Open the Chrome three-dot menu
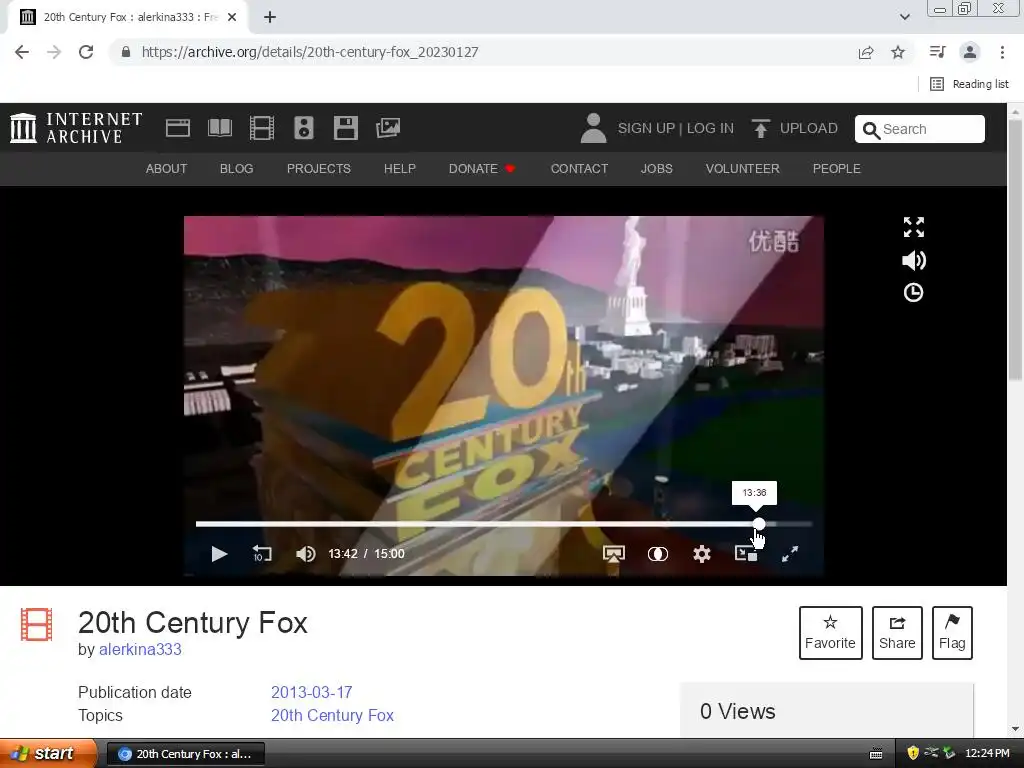Viewport: 1024px width, 768px height. click(x=1002, y=52)
